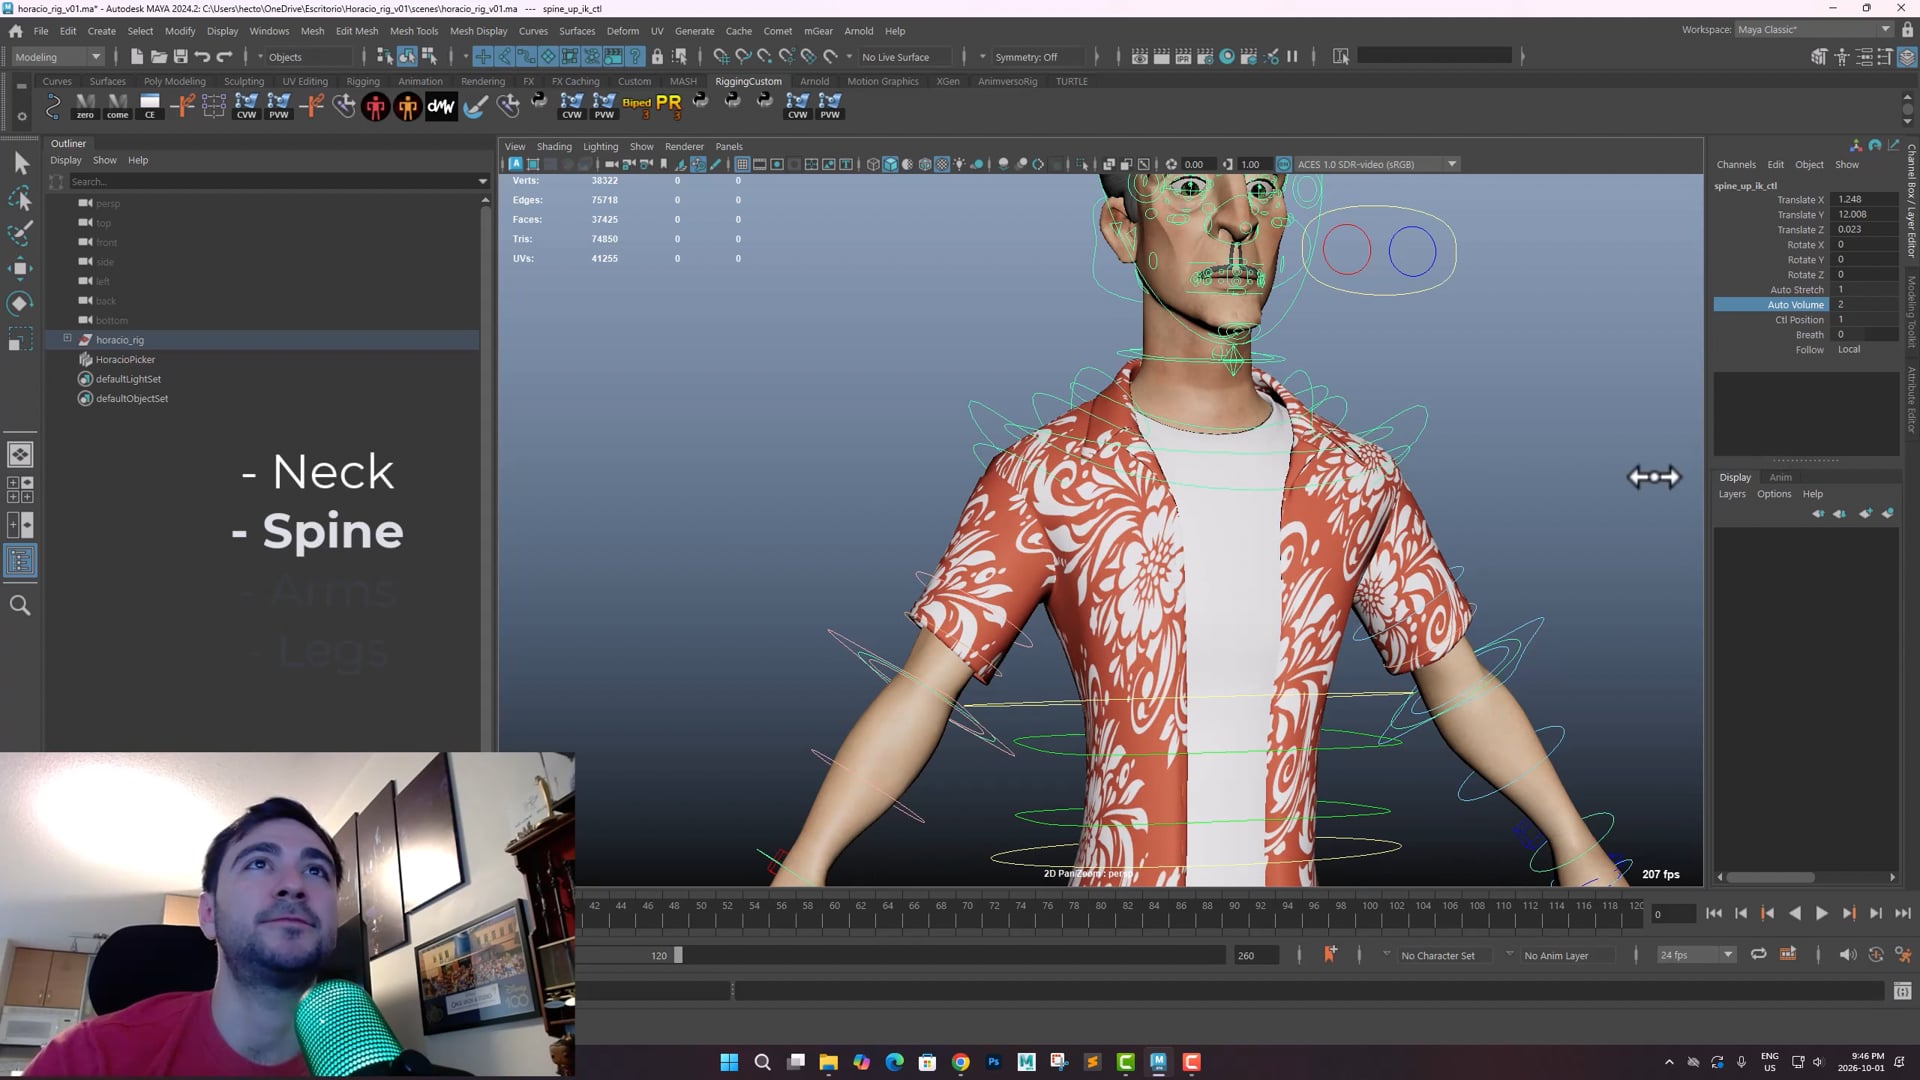Select the Rotate tool in toolbox
Screen dimensions: 1920x1080
coord(21,303)
